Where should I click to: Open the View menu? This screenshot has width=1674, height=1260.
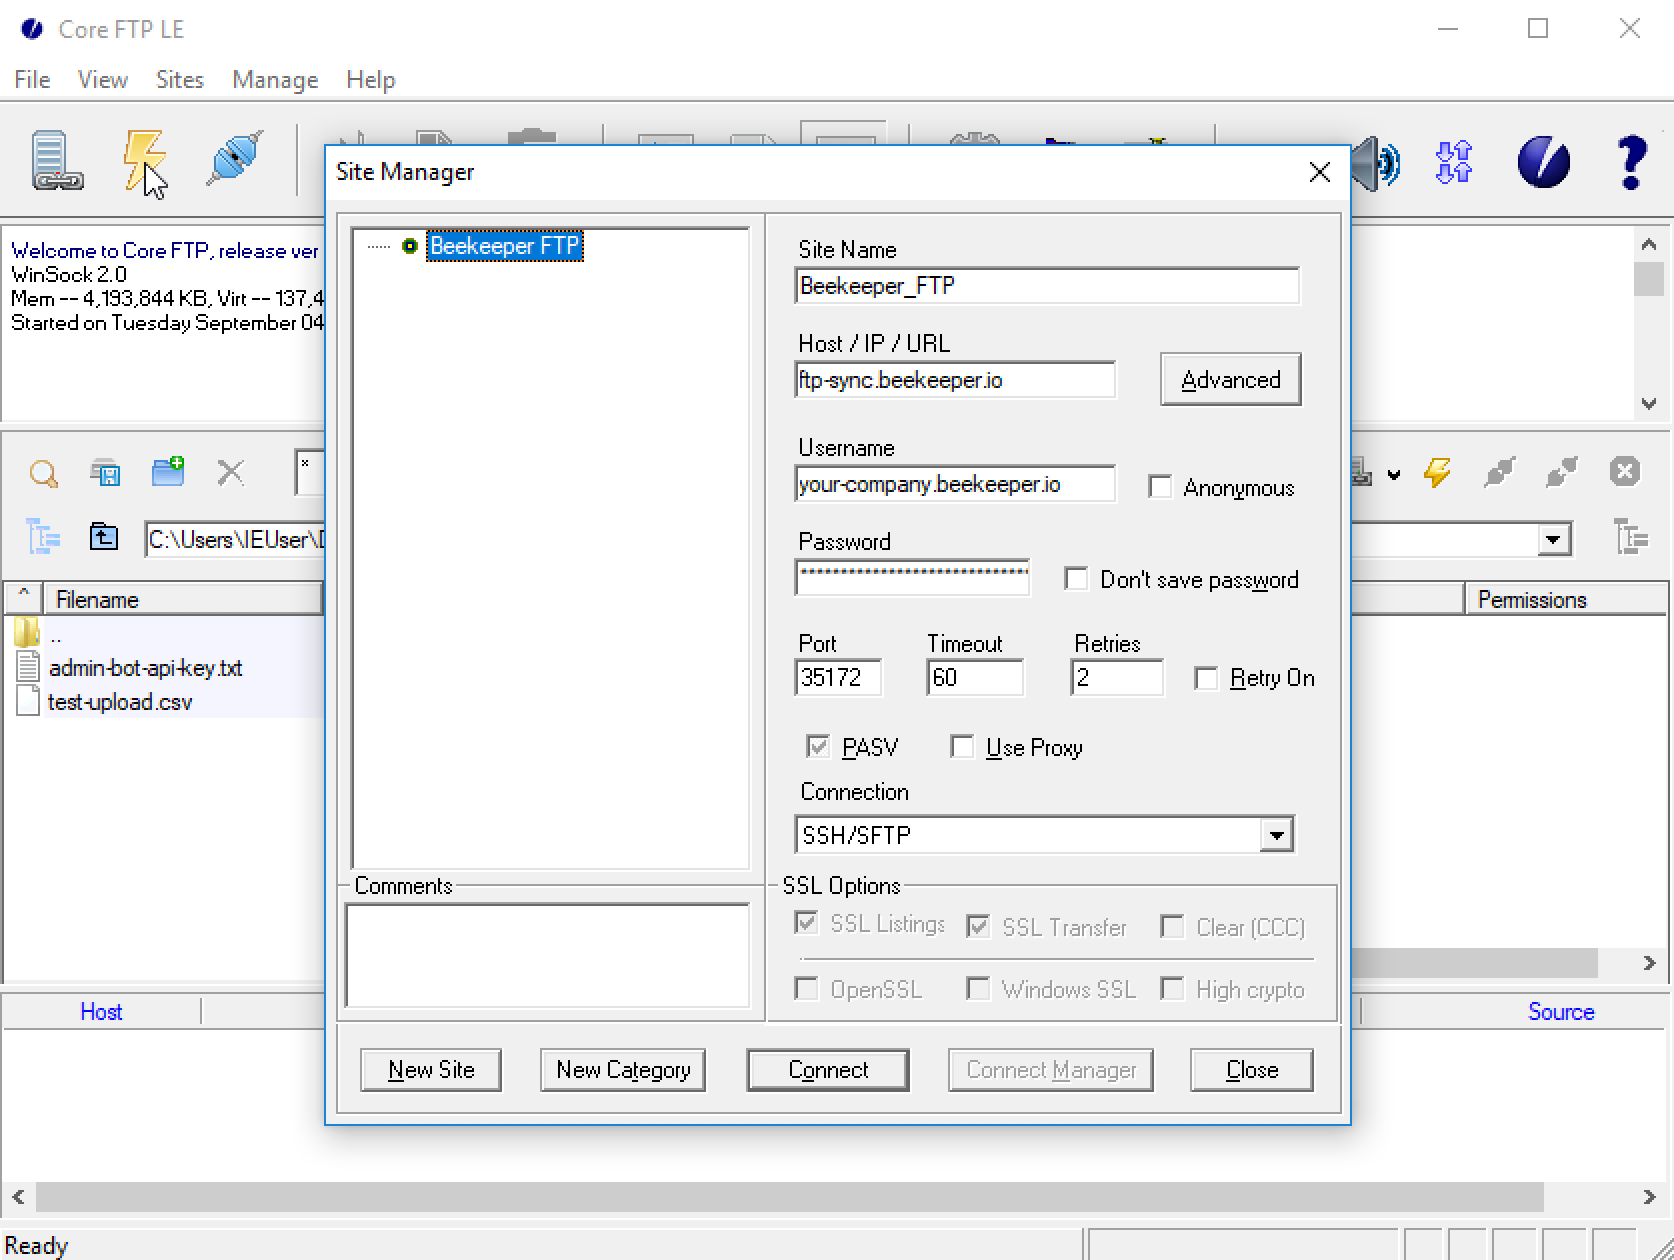[103, 80]
